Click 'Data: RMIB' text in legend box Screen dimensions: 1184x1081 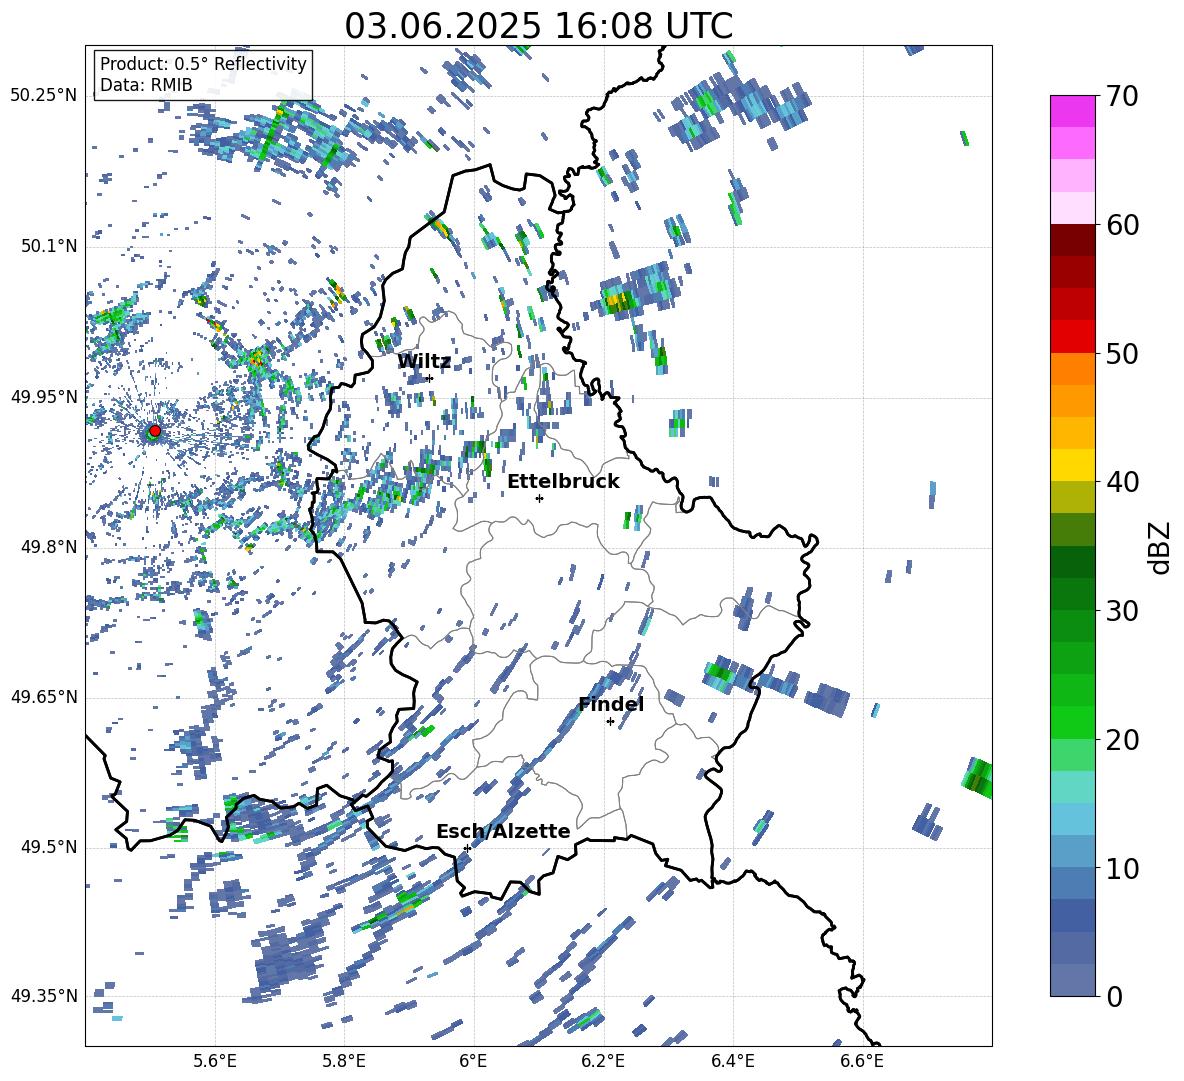coord(146,85)
